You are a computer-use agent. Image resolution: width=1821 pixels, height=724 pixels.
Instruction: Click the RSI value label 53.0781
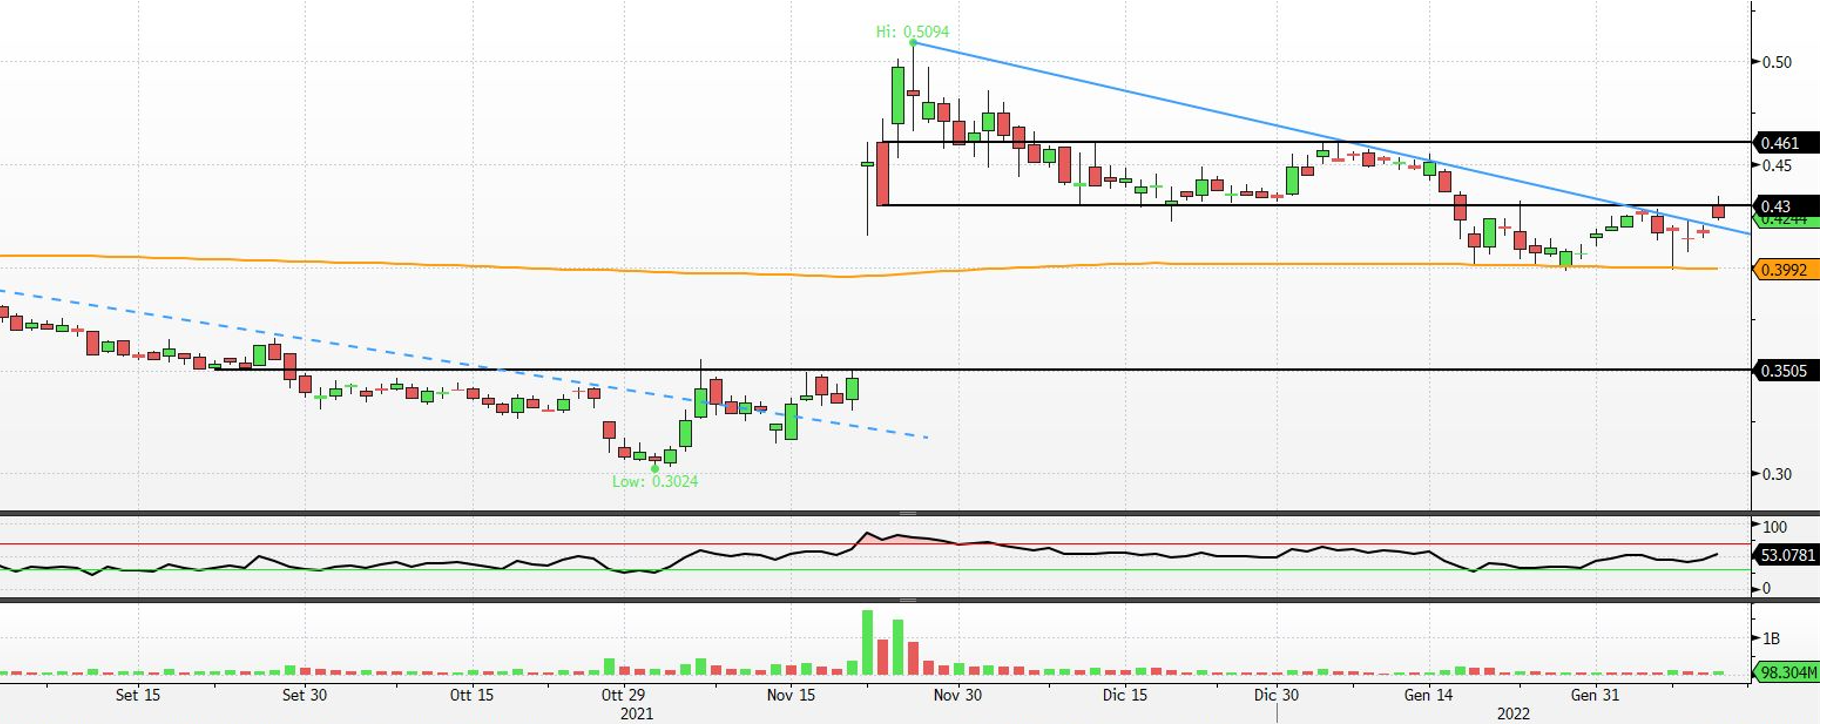pos(1786,555)
